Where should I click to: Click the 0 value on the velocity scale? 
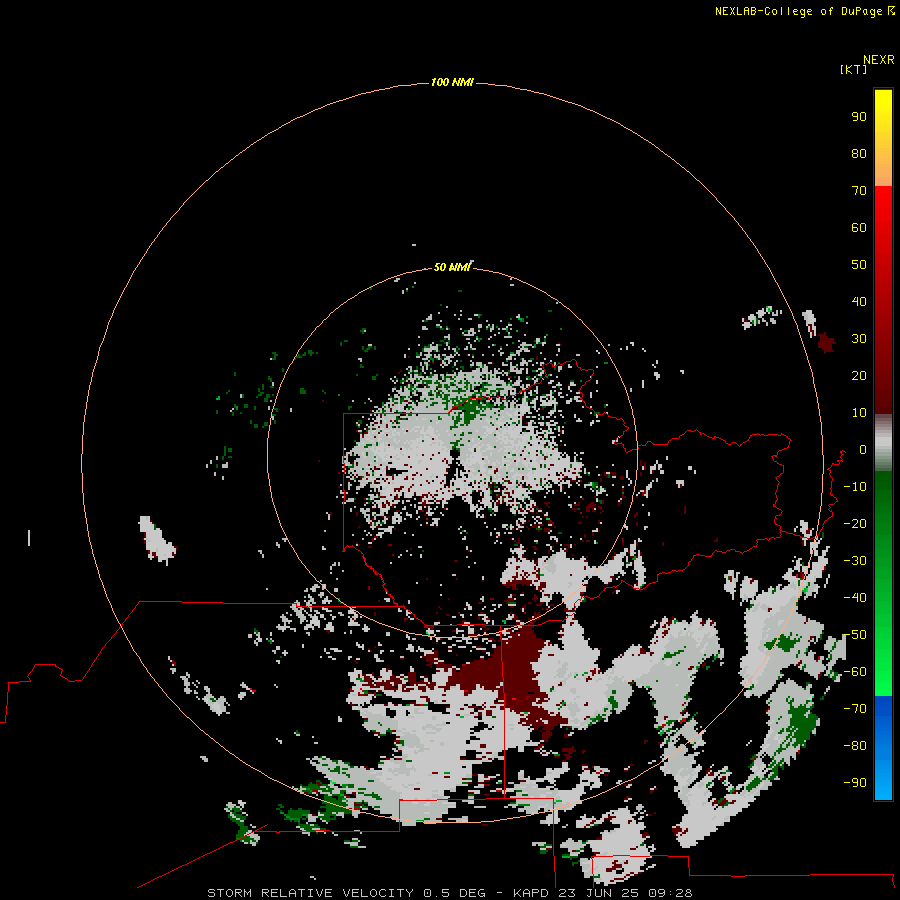click(x=863, y=450)
